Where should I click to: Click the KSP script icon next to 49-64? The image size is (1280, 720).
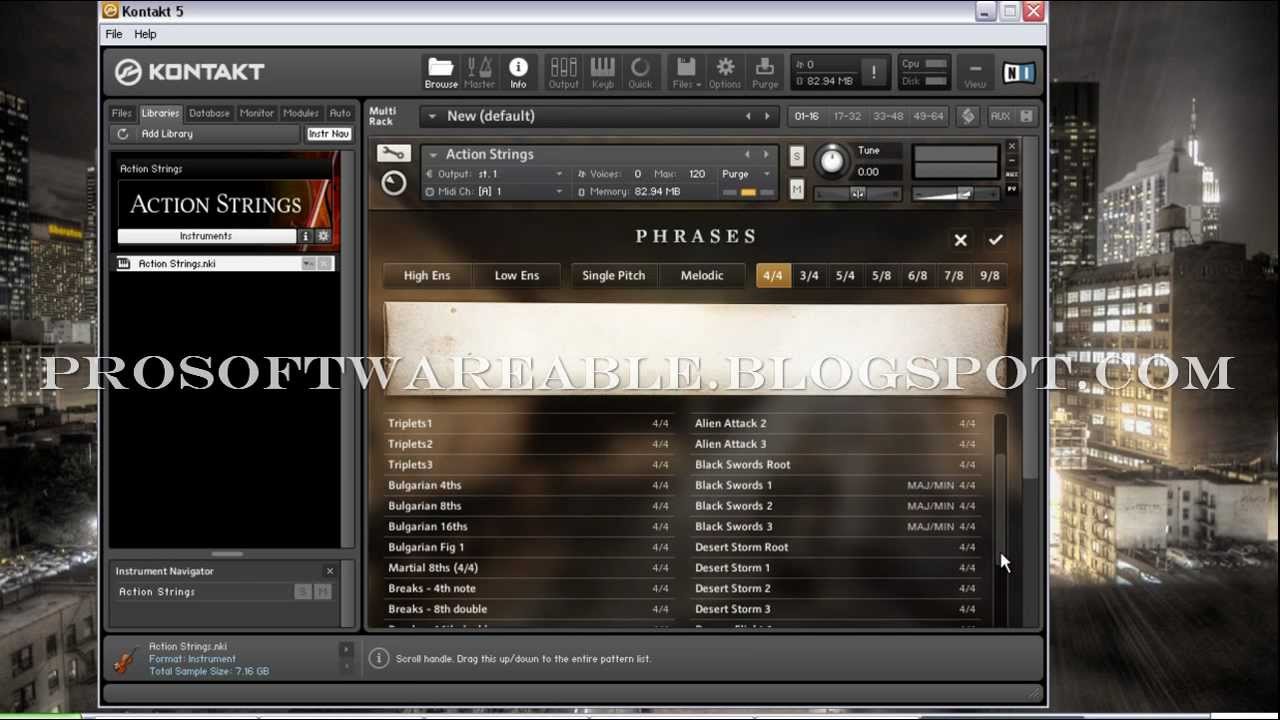coord(968,116)
